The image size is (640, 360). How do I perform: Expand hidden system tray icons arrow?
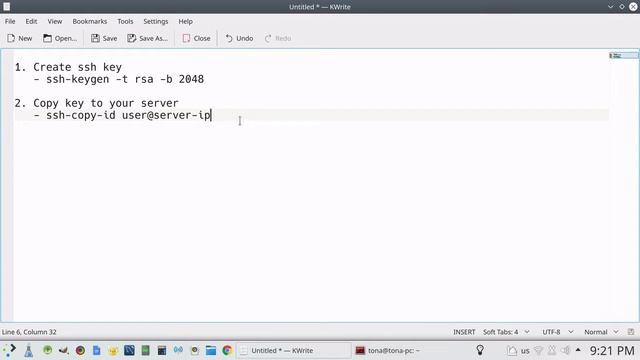(x=578, y=350)
